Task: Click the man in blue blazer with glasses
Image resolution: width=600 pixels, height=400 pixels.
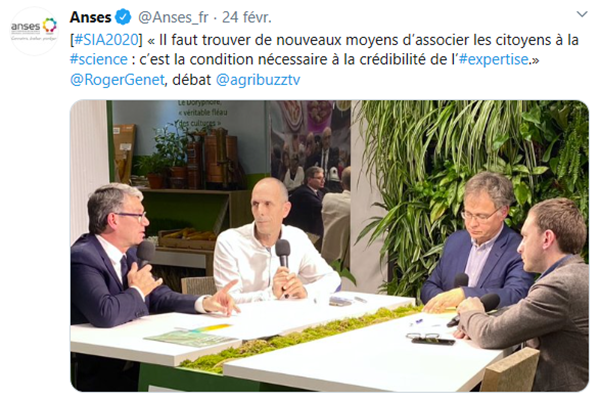Action: tap(478, 245)
